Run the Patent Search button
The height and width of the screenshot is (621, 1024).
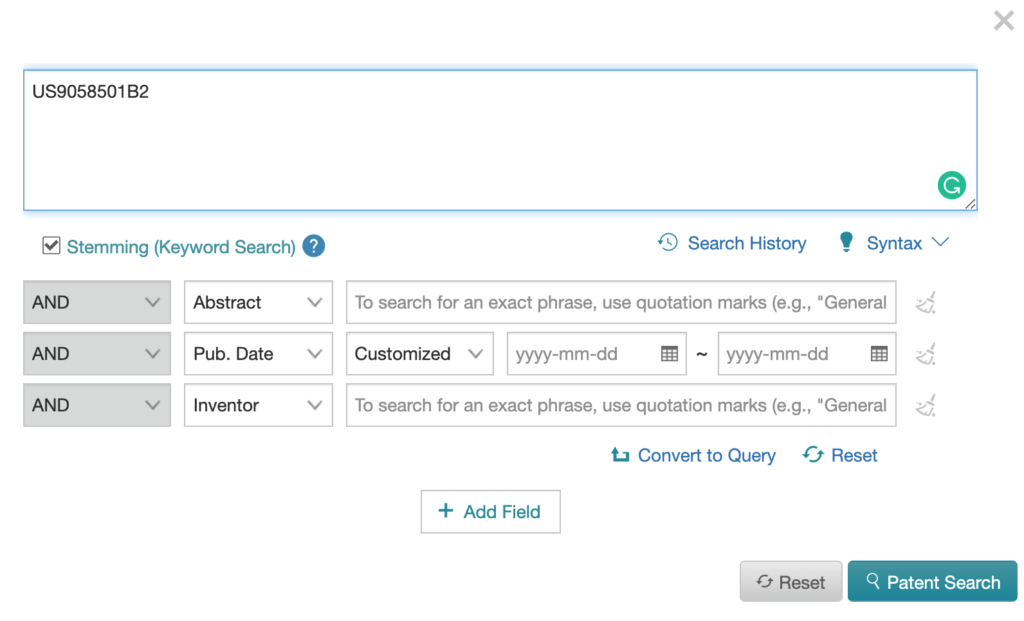[x=932, y=582]
